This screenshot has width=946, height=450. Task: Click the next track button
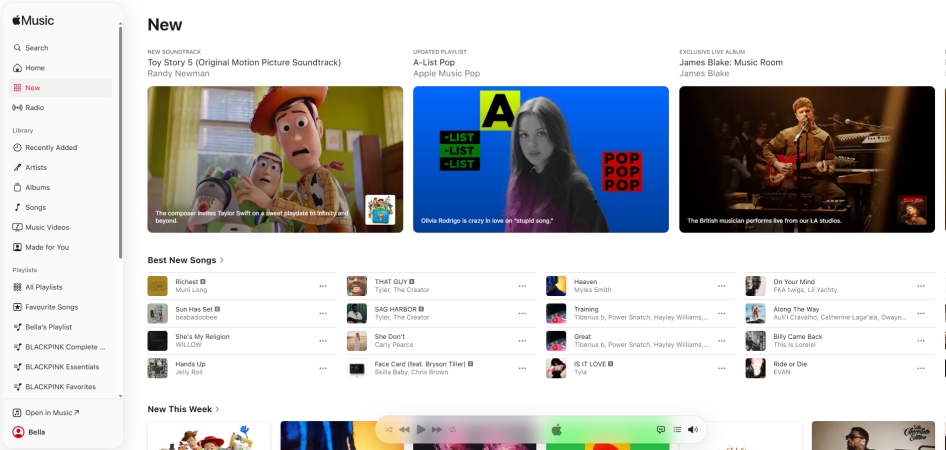(x=437, y=429)
